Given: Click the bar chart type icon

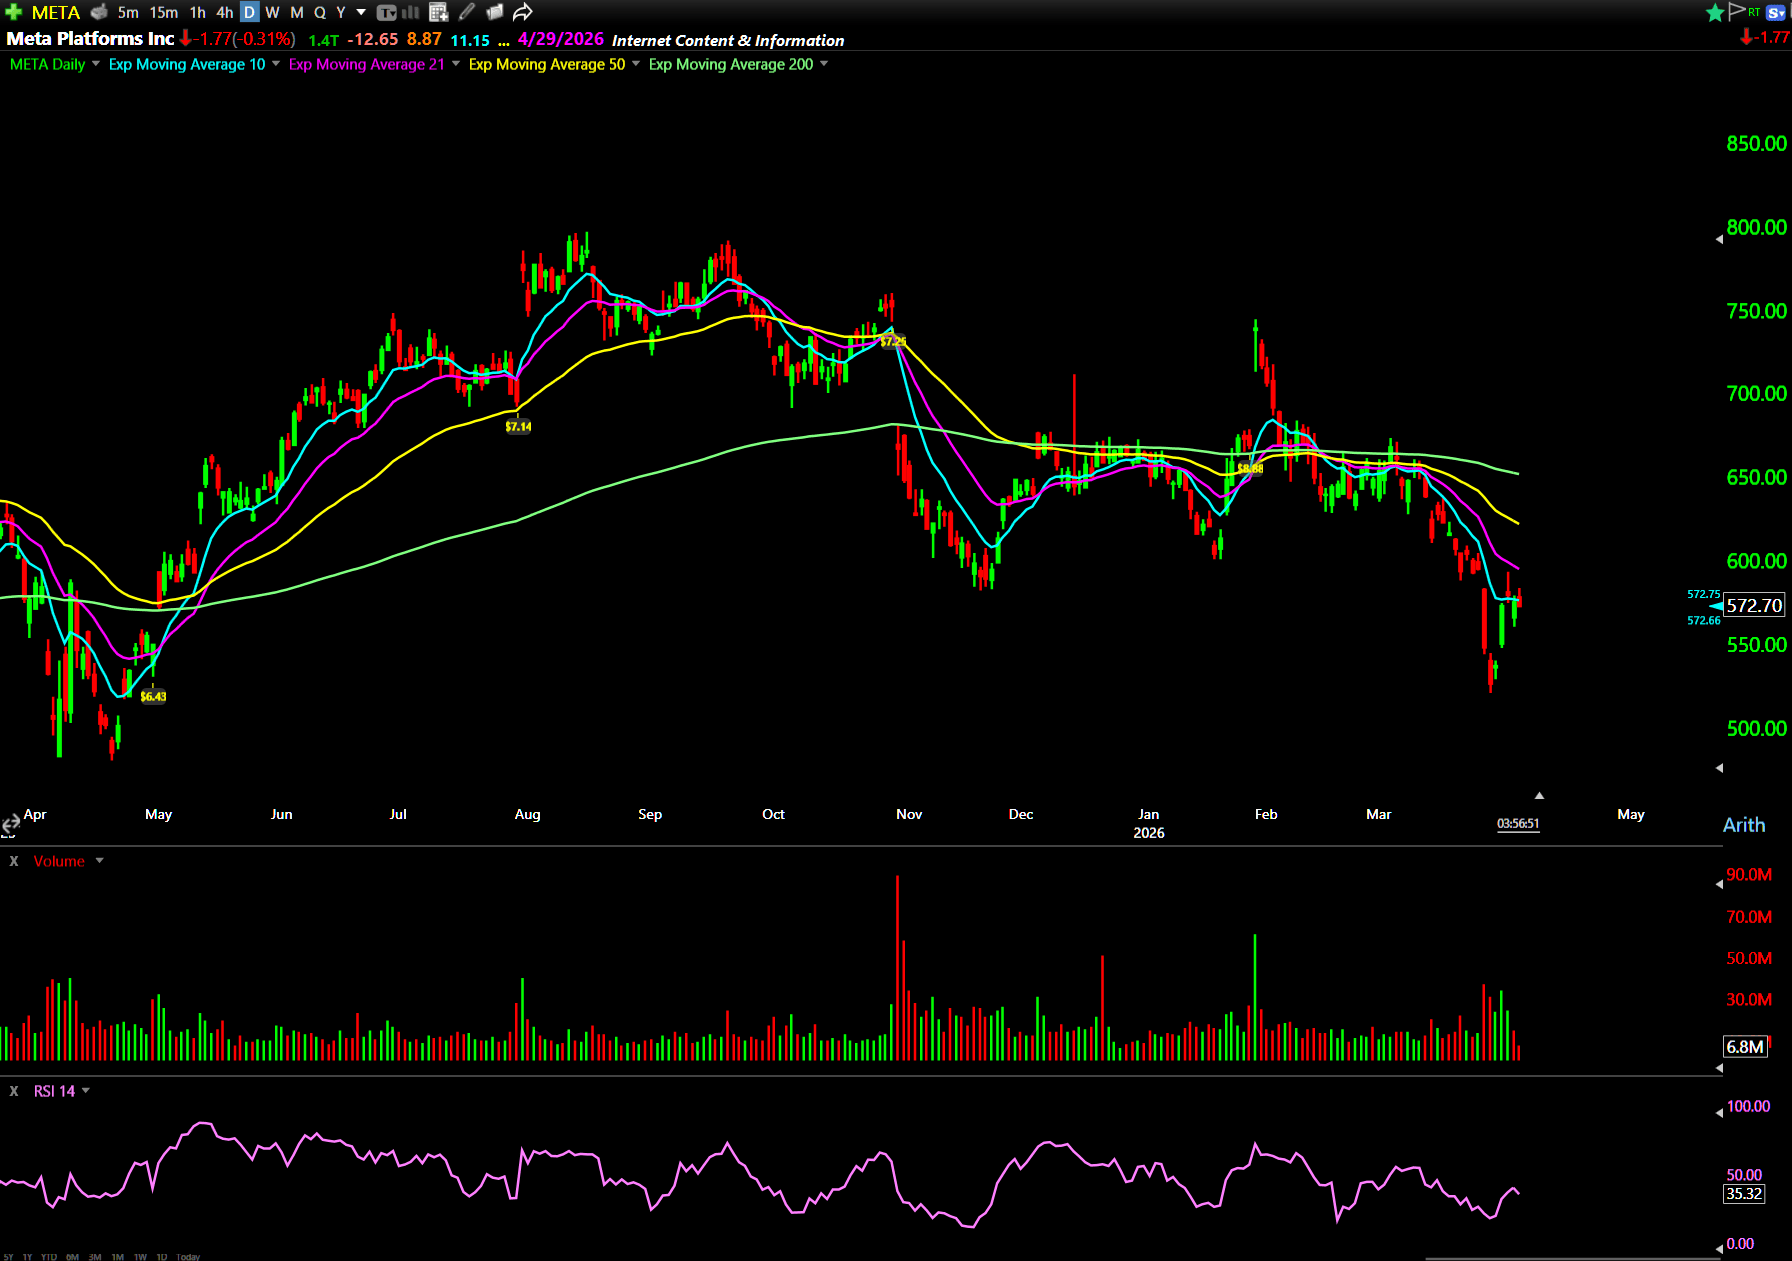Looking at the screenshot, I should point(411,12).
